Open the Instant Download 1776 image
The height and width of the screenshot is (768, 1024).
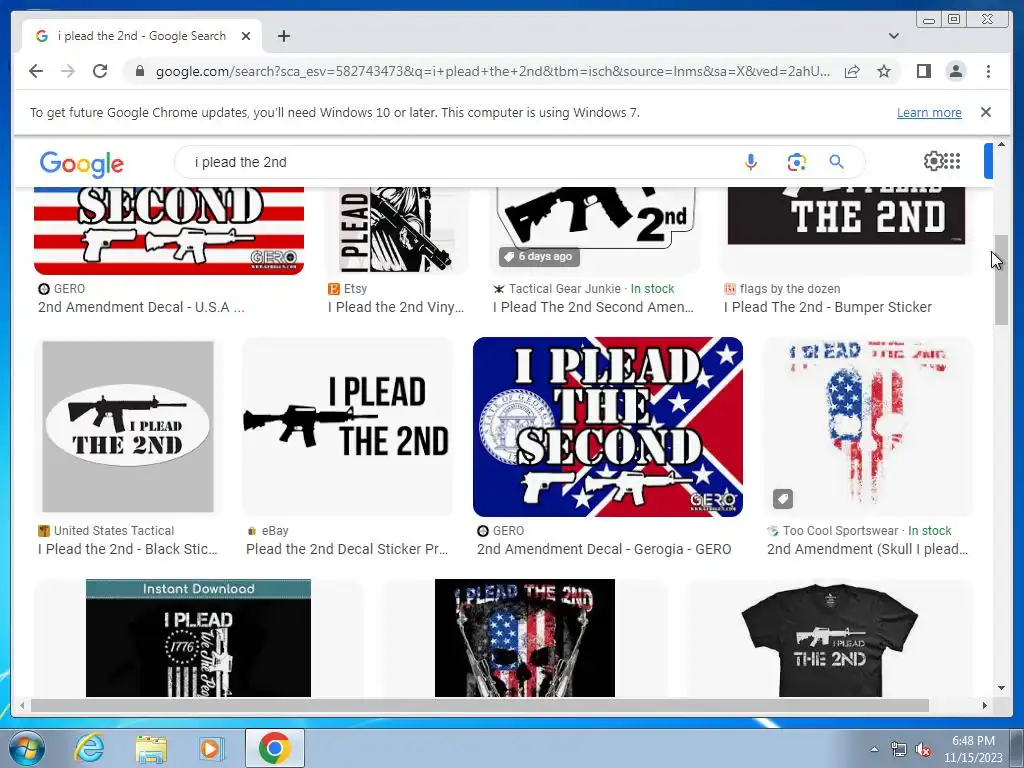click(199, 638)
